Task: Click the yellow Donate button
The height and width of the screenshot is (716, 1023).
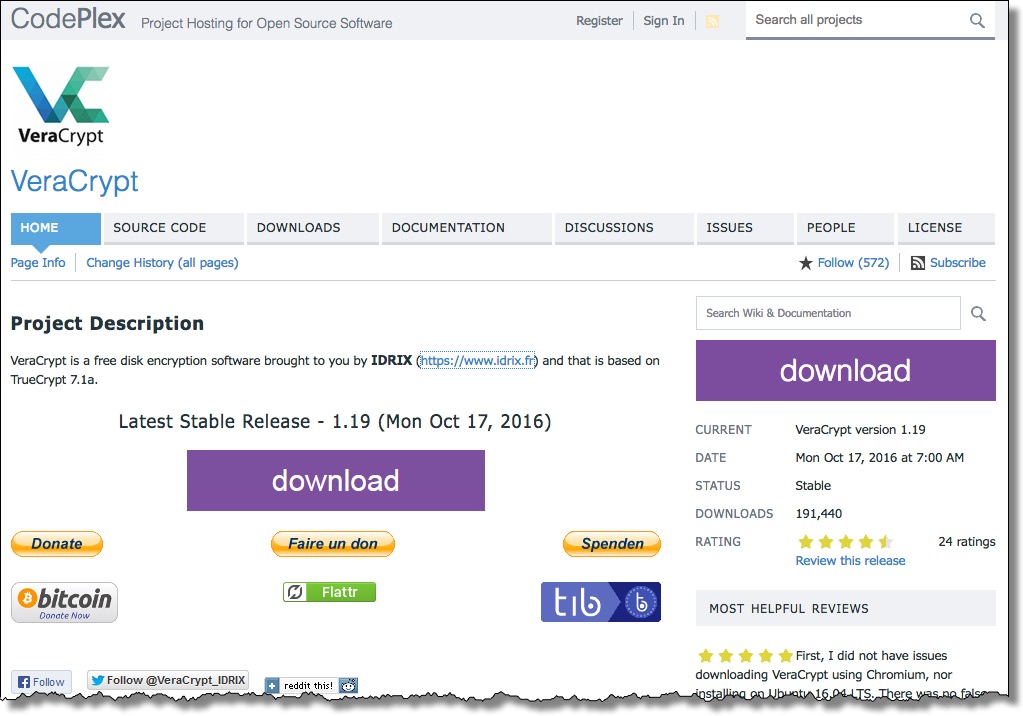Action: [x=56, y=543]
